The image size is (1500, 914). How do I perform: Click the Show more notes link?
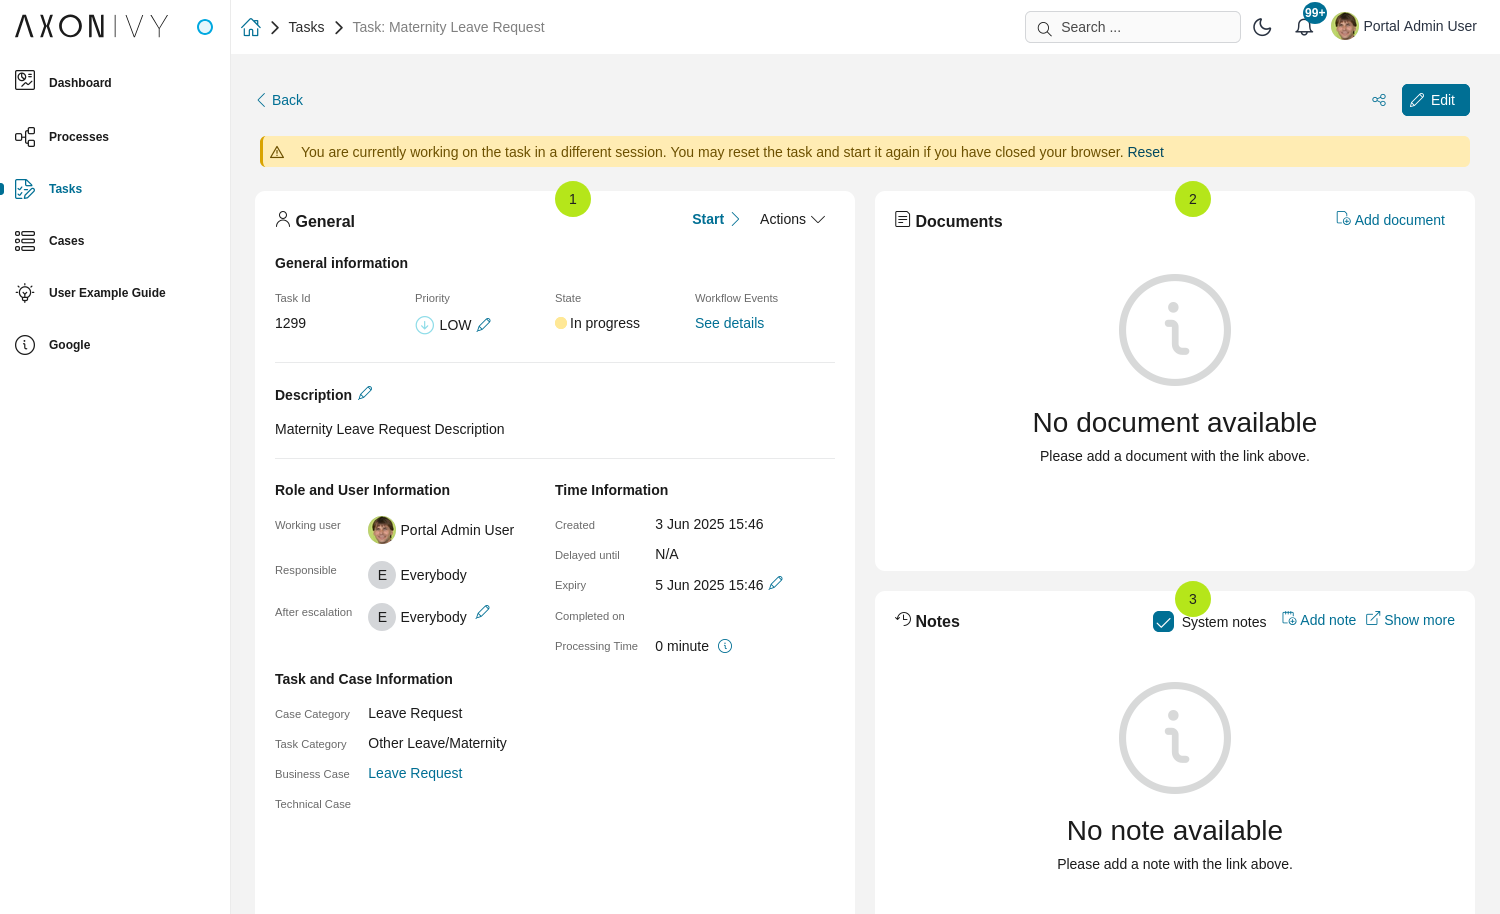pyautogui.click(x=1410, y=620)
